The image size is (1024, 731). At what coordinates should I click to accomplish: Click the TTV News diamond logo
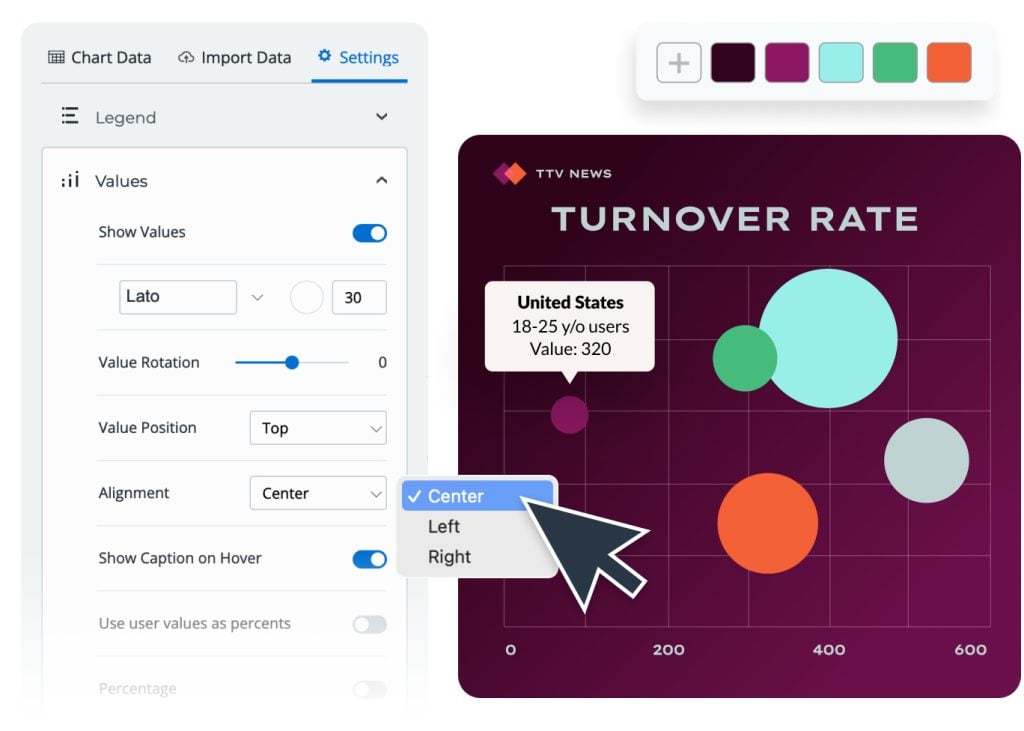[510, 172]
